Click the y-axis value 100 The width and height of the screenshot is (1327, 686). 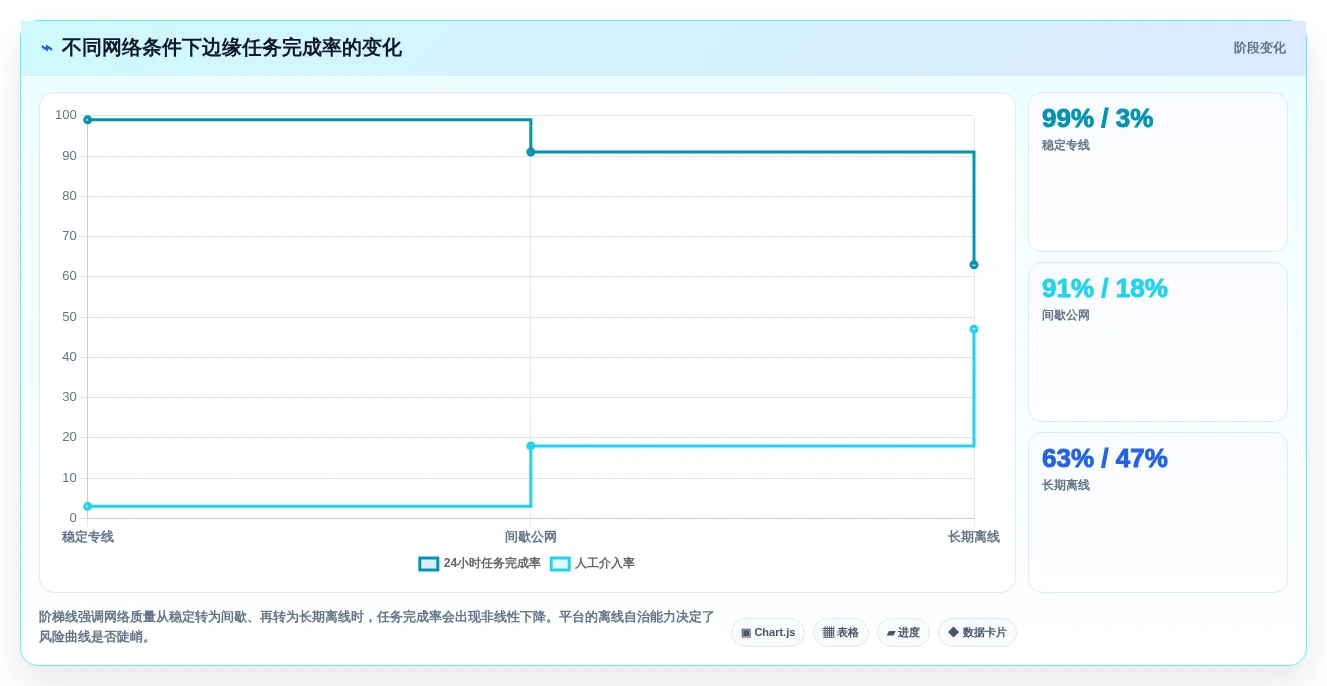66,115
